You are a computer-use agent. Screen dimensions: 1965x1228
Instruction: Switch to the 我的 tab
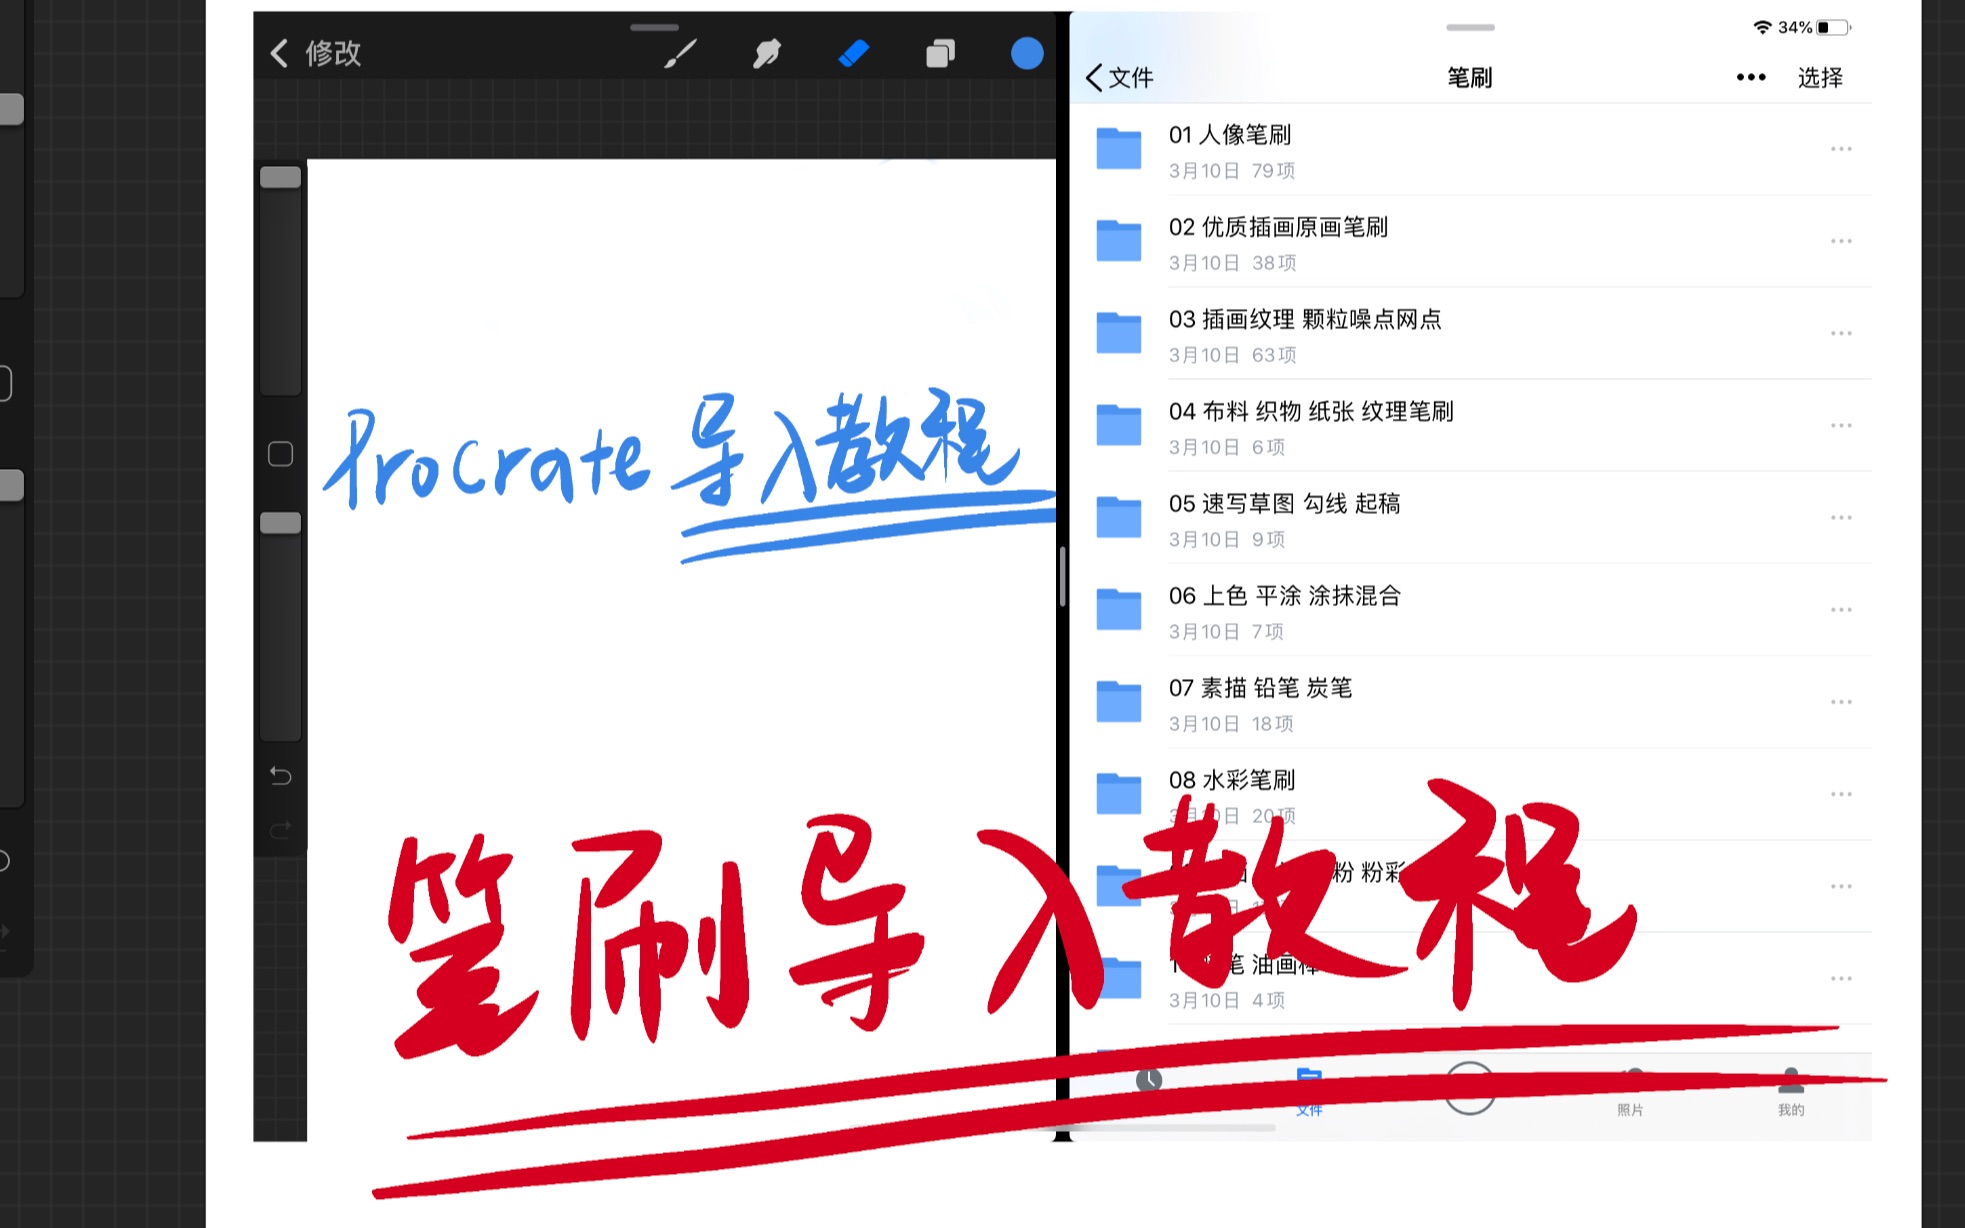(x=1789, y=1090)
